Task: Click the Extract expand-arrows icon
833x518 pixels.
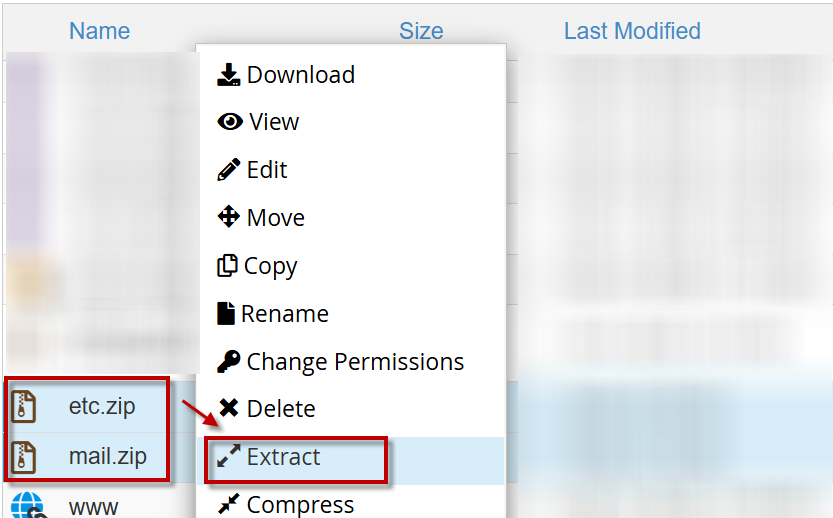Action: click(229, 456)
